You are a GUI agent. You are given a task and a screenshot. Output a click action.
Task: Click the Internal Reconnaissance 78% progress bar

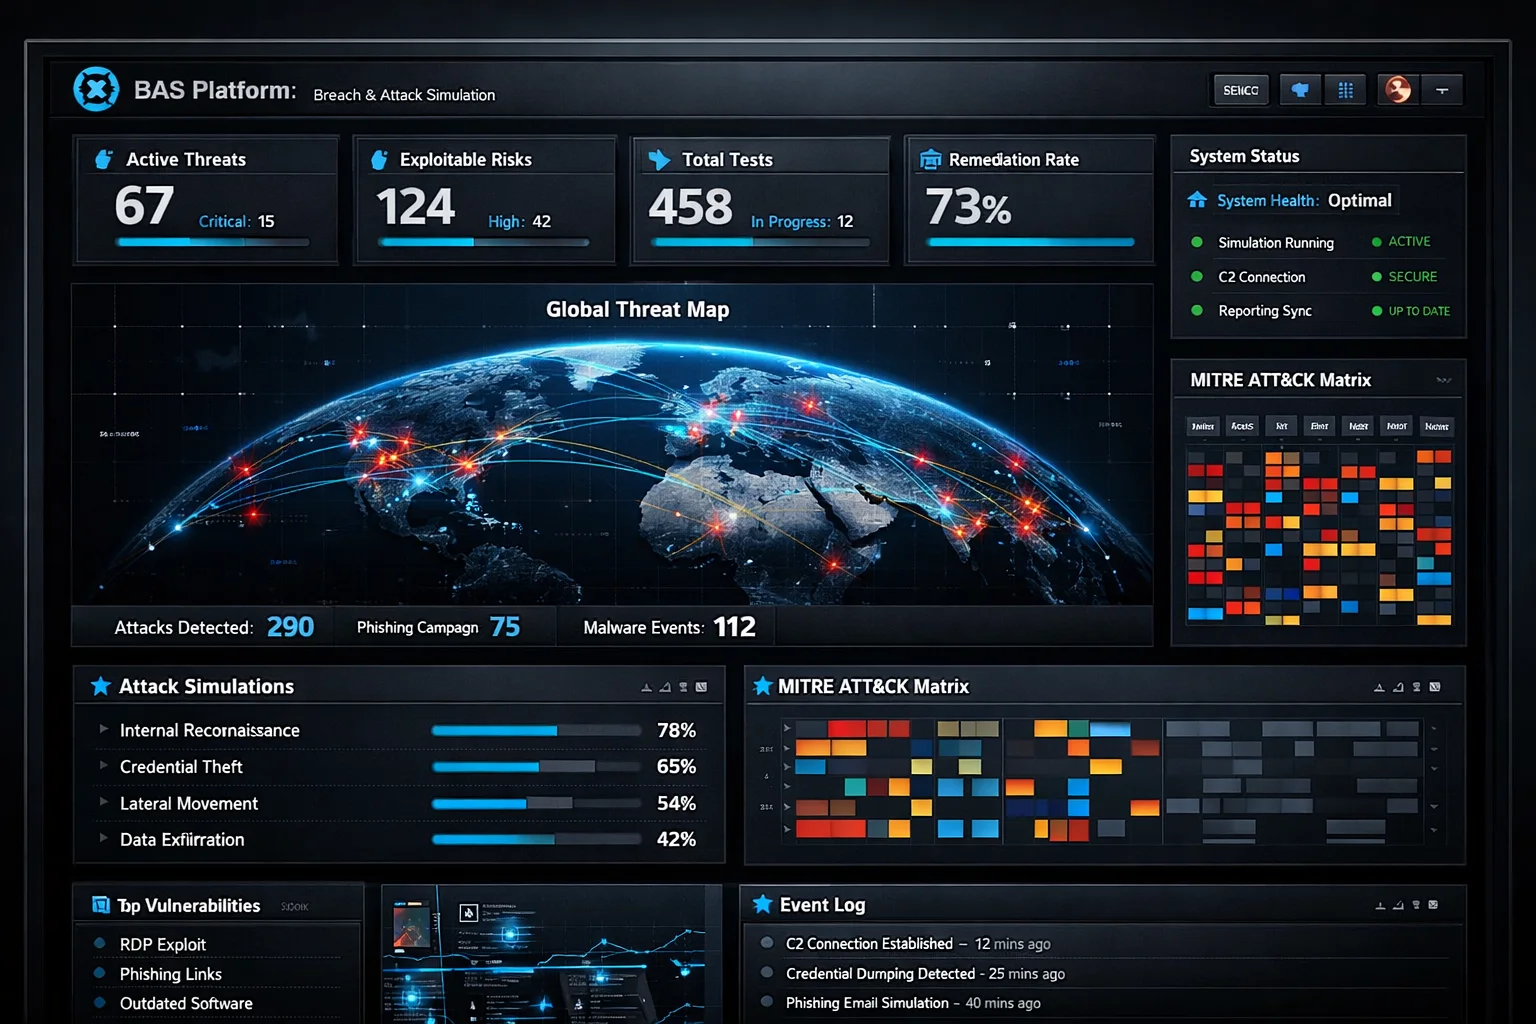(x=536, y=731)
